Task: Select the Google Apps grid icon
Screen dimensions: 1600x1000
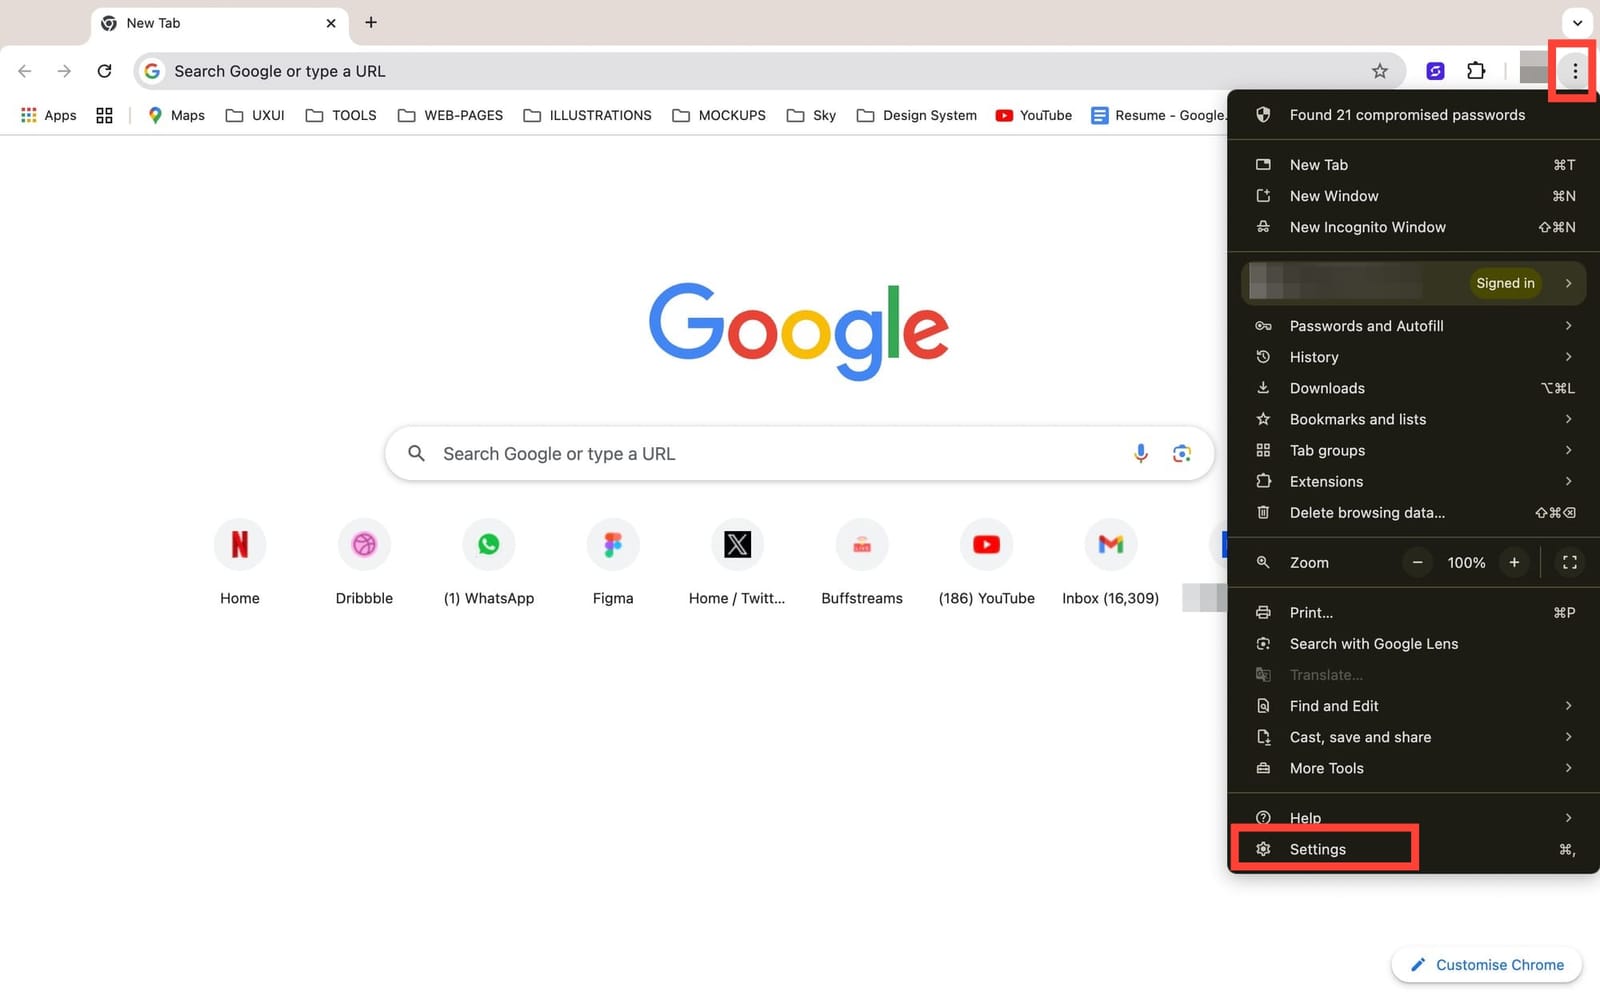Action: [28, 114]
